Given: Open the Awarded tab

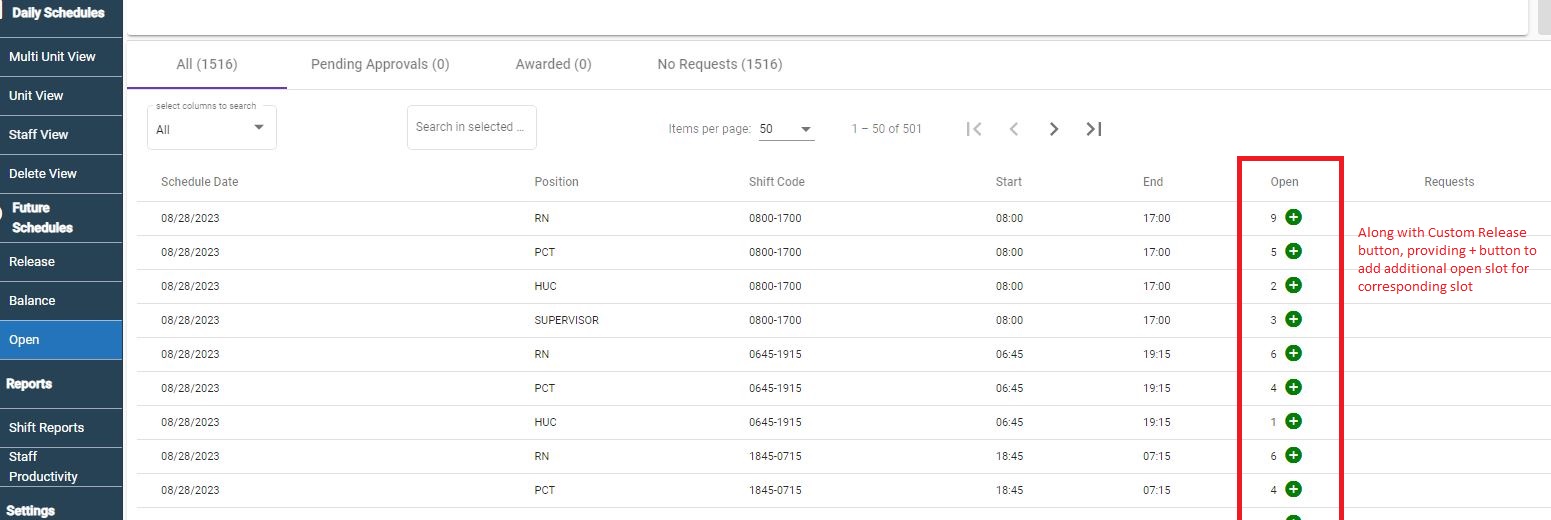Looking at the screenshot, I should [553, 64].
